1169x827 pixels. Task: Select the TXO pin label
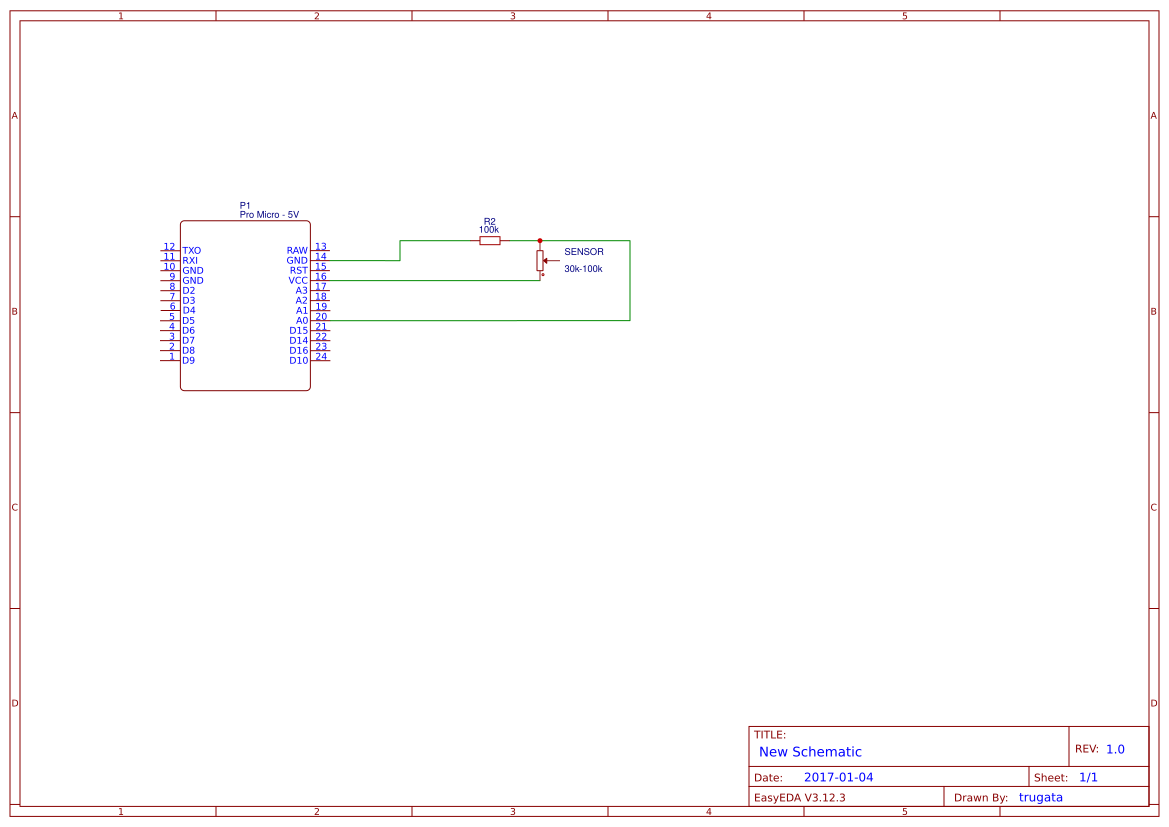(x=192, y=251)
